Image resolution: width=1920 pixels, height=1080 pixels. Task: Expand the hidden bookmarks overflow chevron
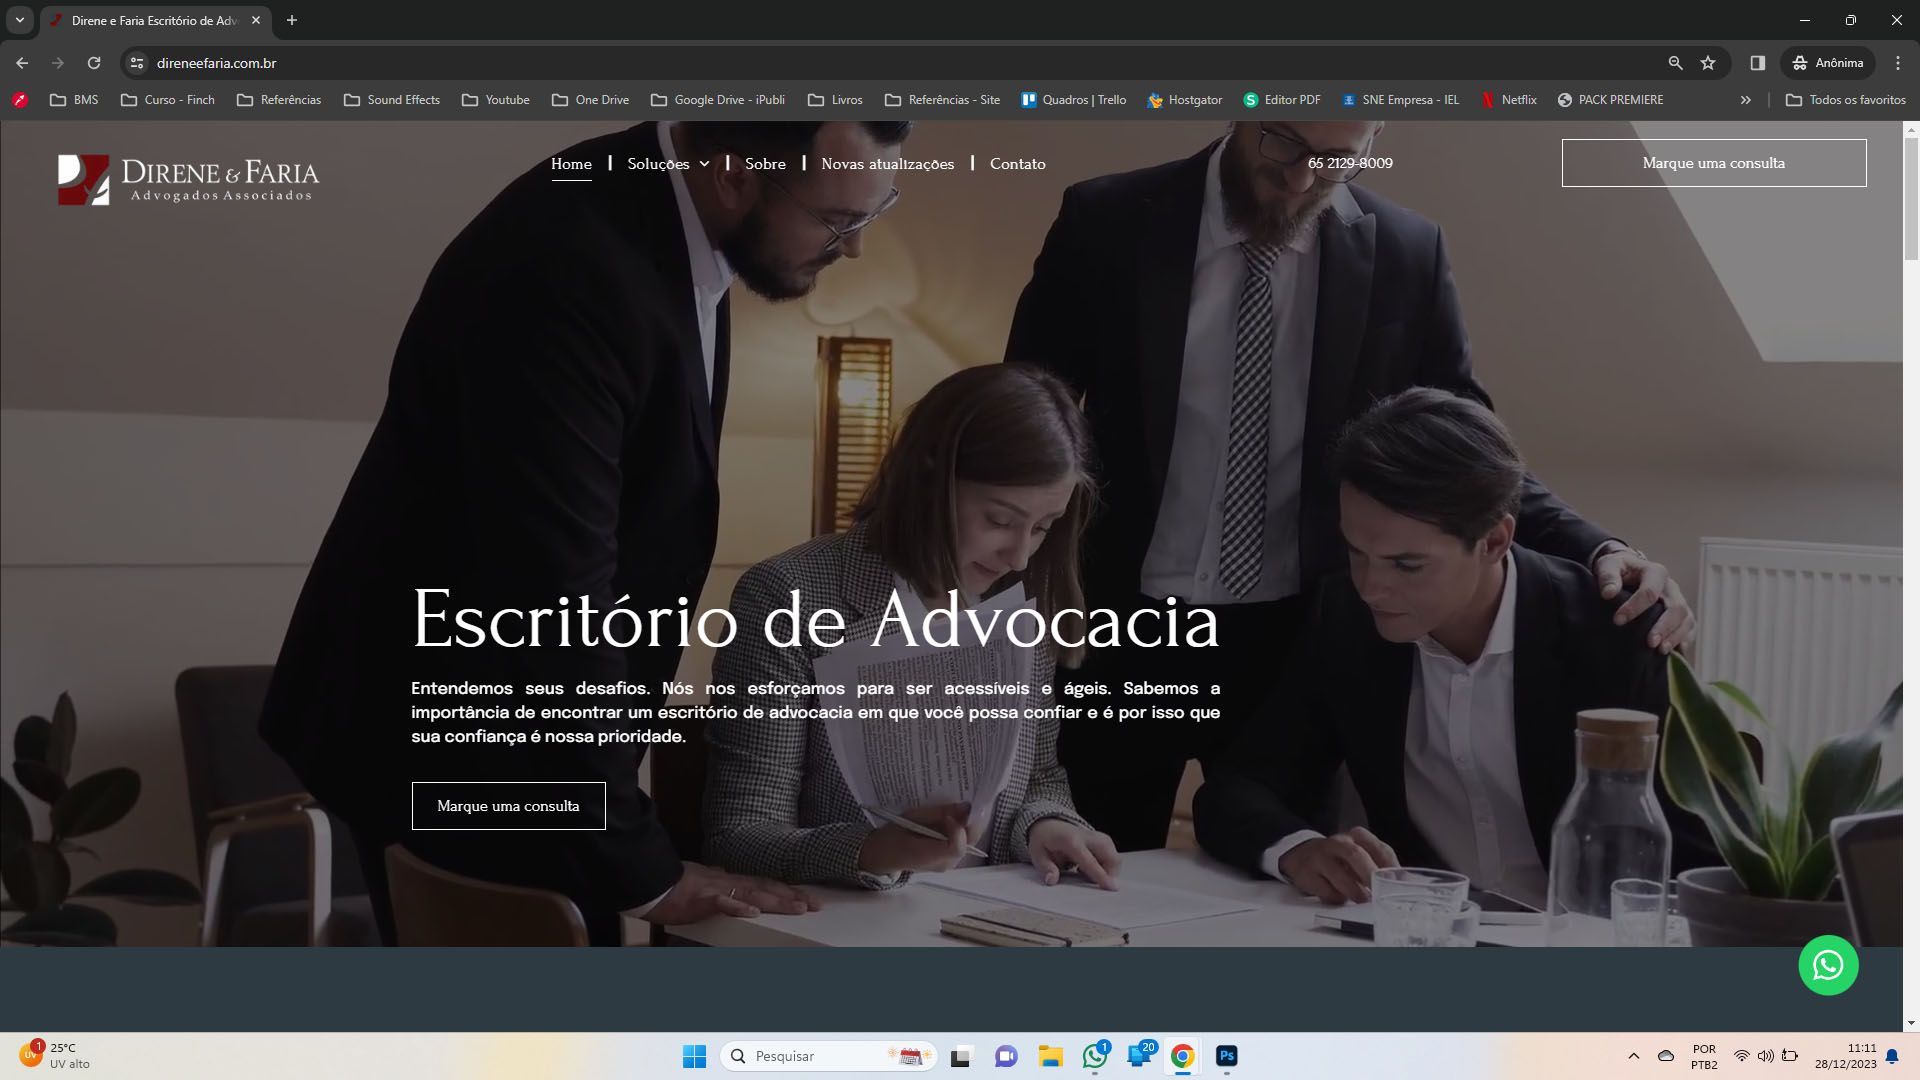1745,100
